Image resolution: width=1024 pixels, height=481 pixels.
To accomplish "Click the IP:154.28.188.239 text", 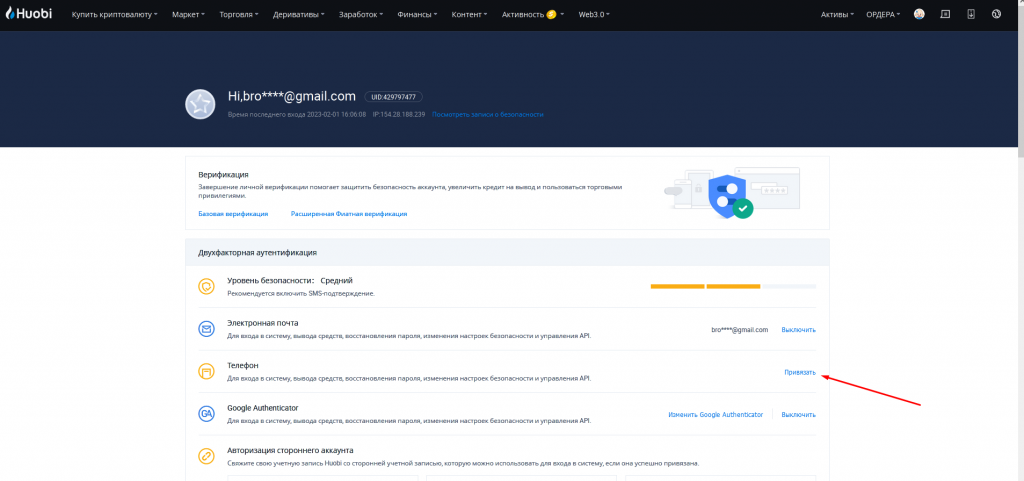I will pyautogui.click(x=399, y=114).
